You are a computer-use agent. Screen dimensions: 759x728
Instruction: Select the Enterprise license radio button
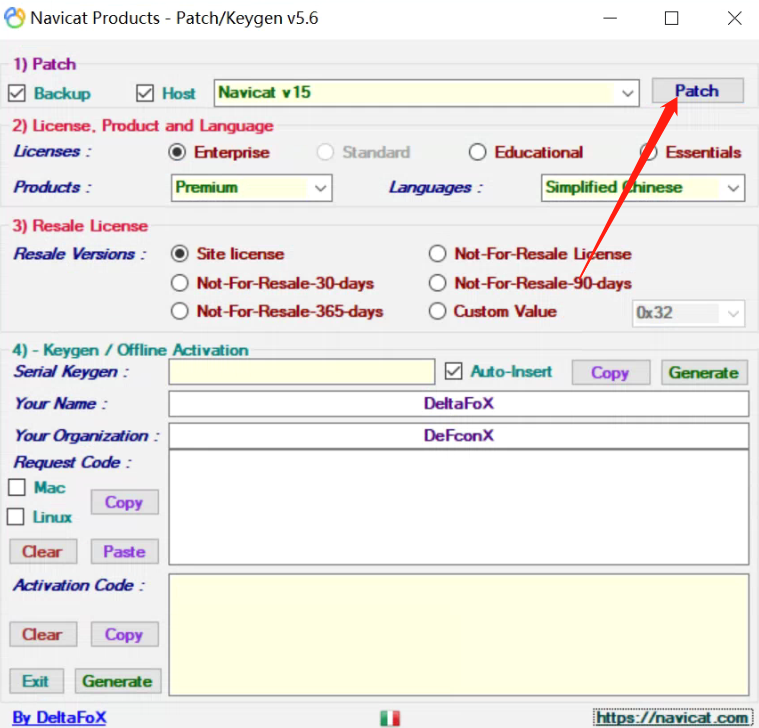[177, 152]
